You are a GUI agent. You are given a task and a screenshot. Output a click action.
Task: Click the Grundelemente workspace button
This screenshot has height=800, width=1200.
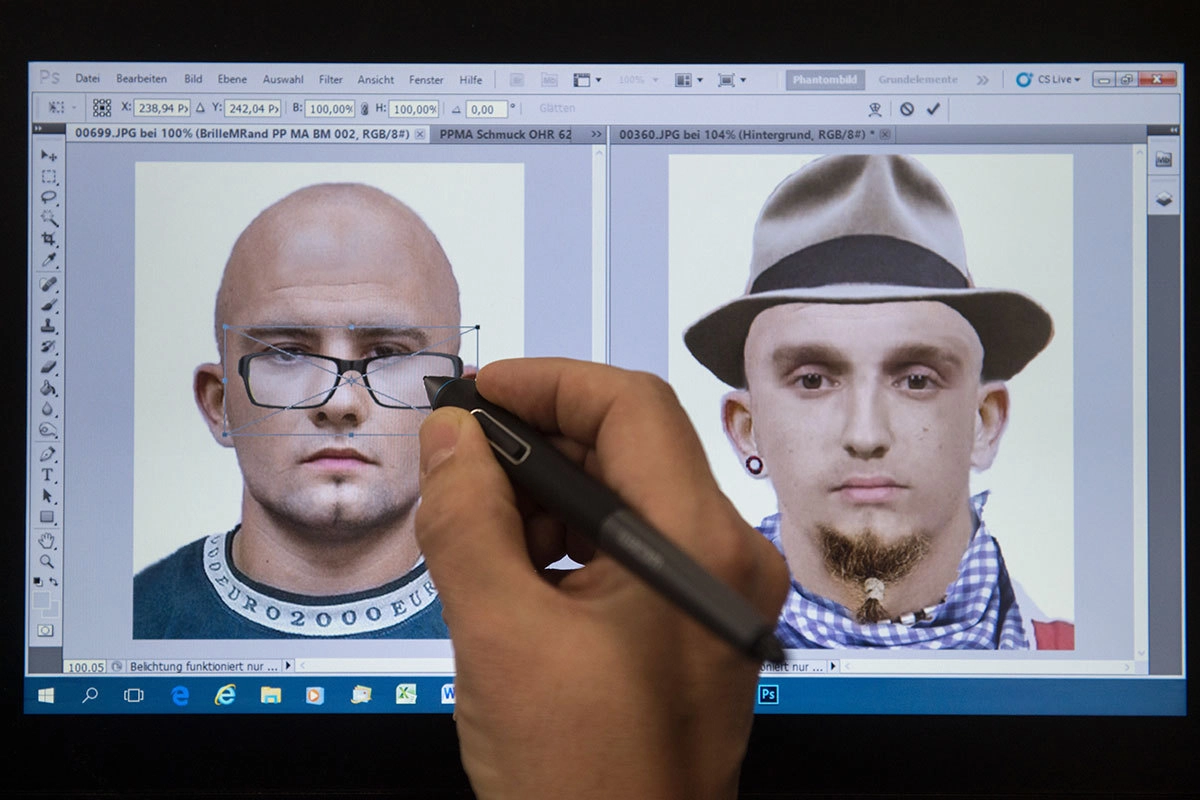pyautogui.click(x=917, y=80)
